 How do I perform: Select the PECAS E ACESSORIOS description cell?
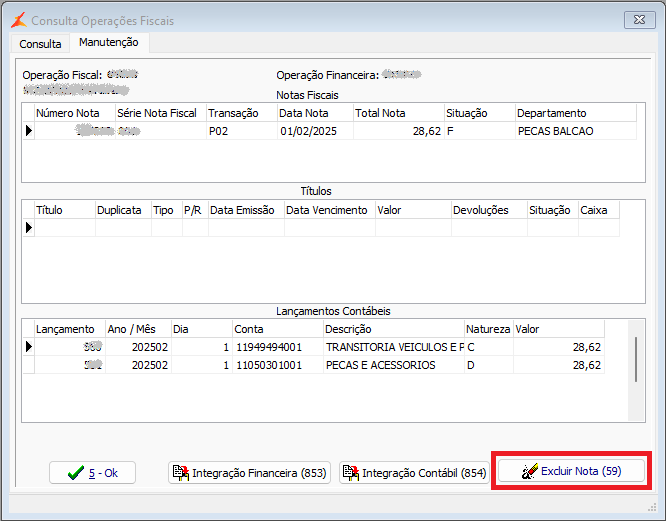(394, 365)
